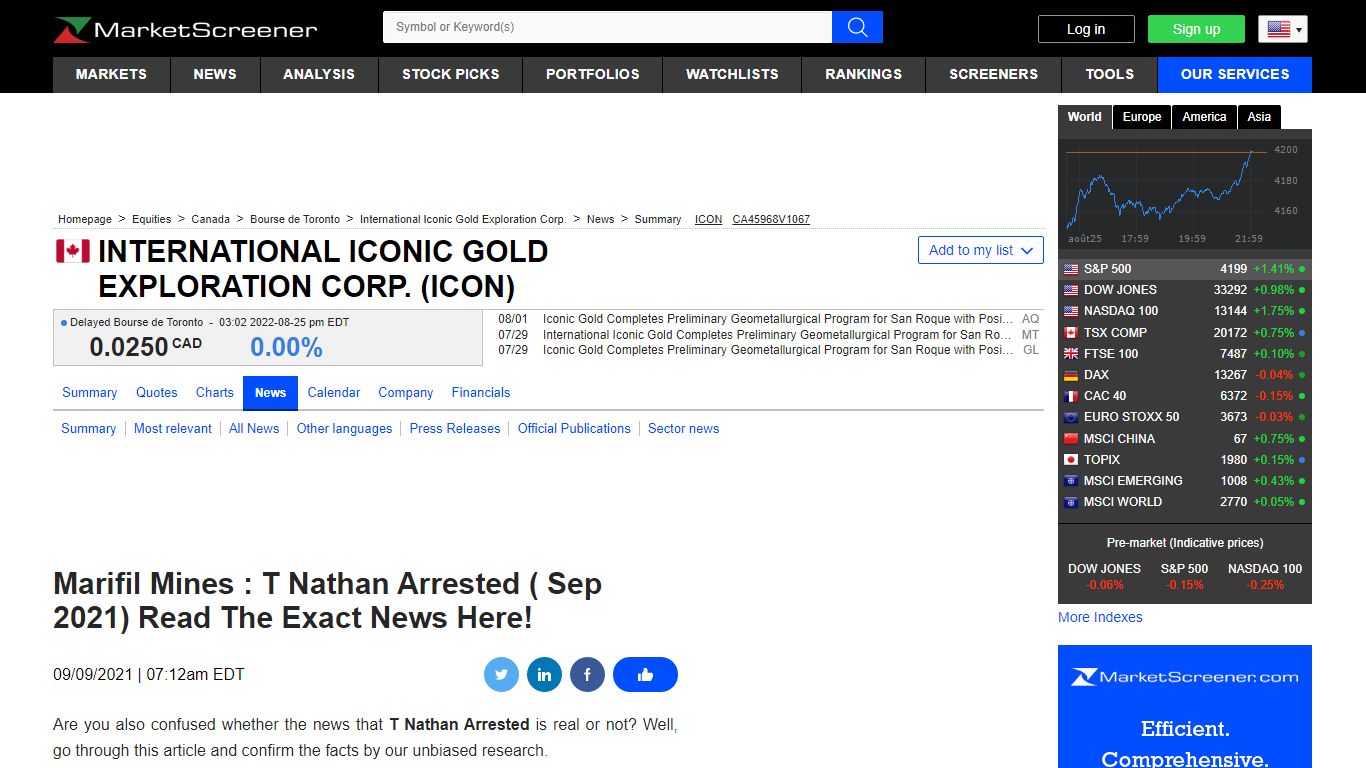Open Press Releases link

[455, 429]
